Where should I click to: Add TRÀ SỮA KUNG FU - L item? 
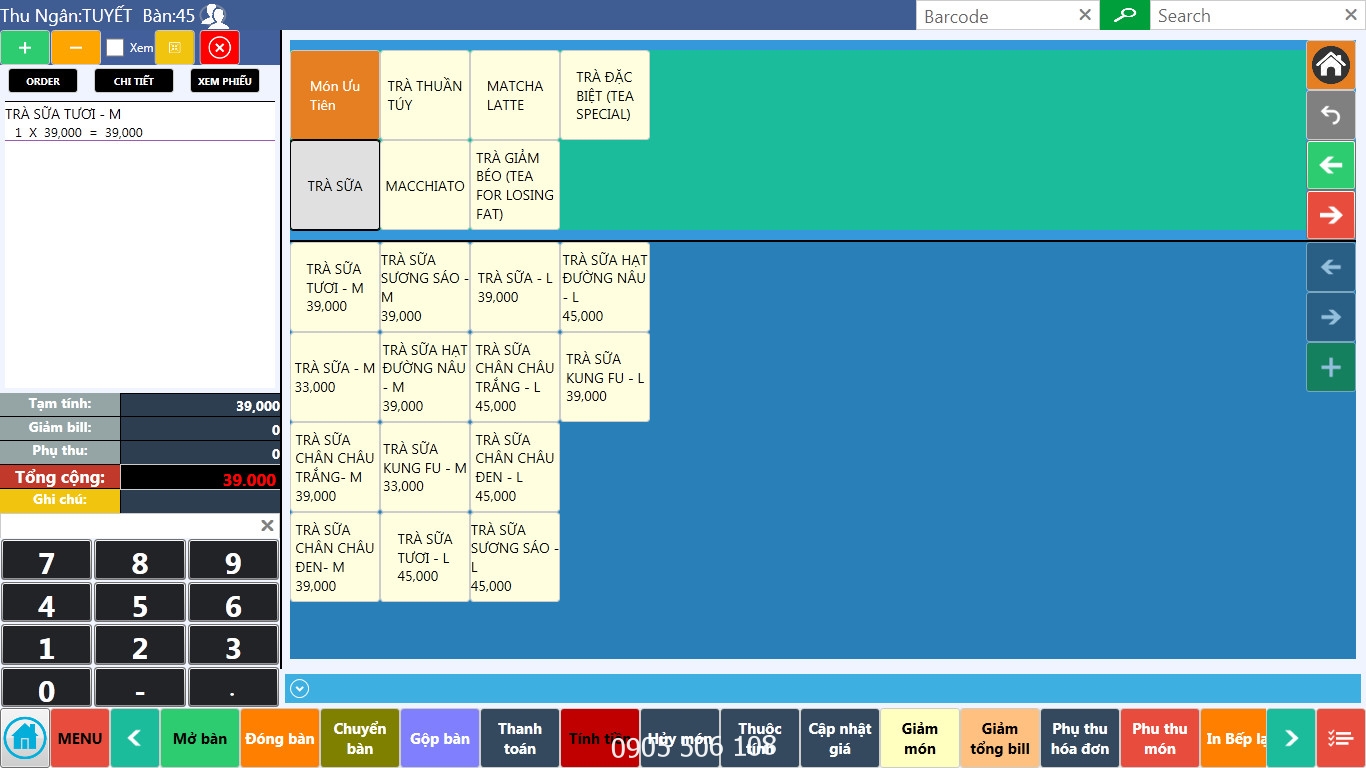[605, 377]
